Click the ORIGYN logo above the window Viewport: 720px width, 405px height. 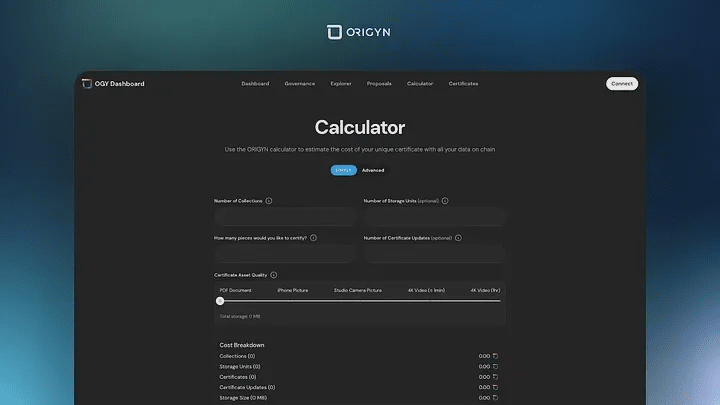(x=359, y=32)
